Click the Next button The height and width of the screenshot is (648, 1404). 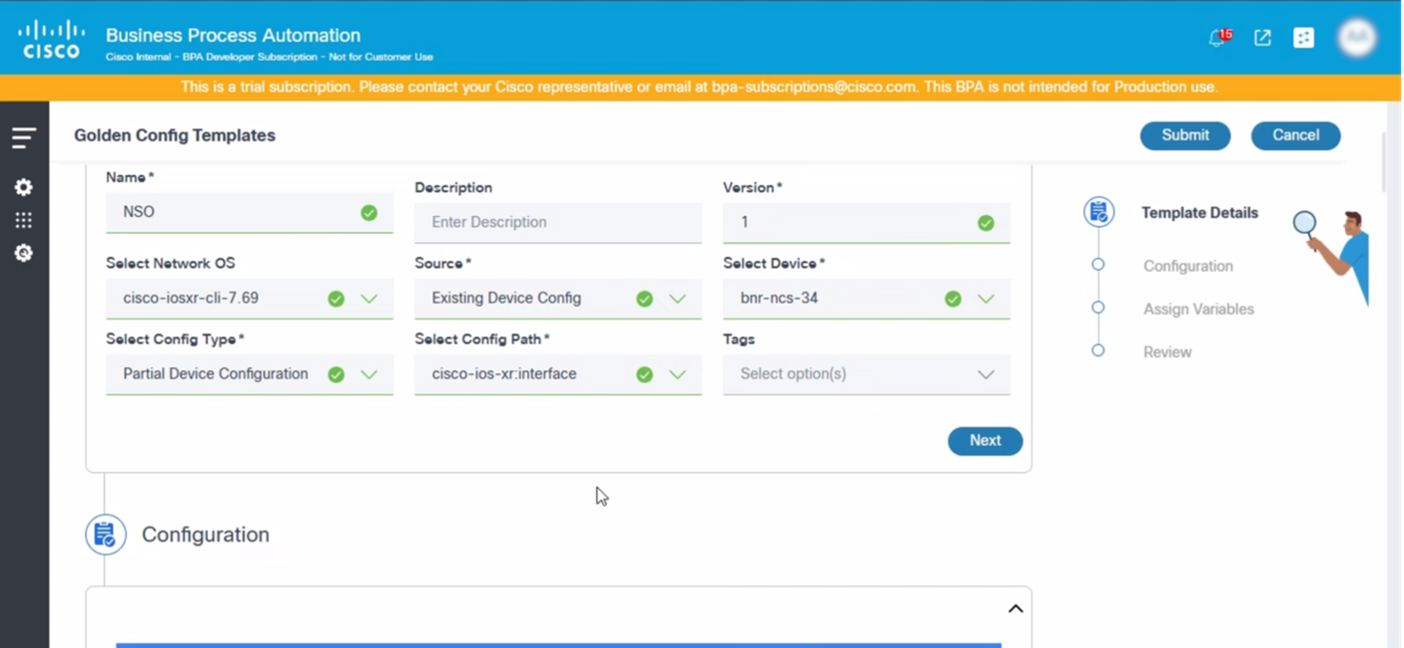click(x=985, y=441)
